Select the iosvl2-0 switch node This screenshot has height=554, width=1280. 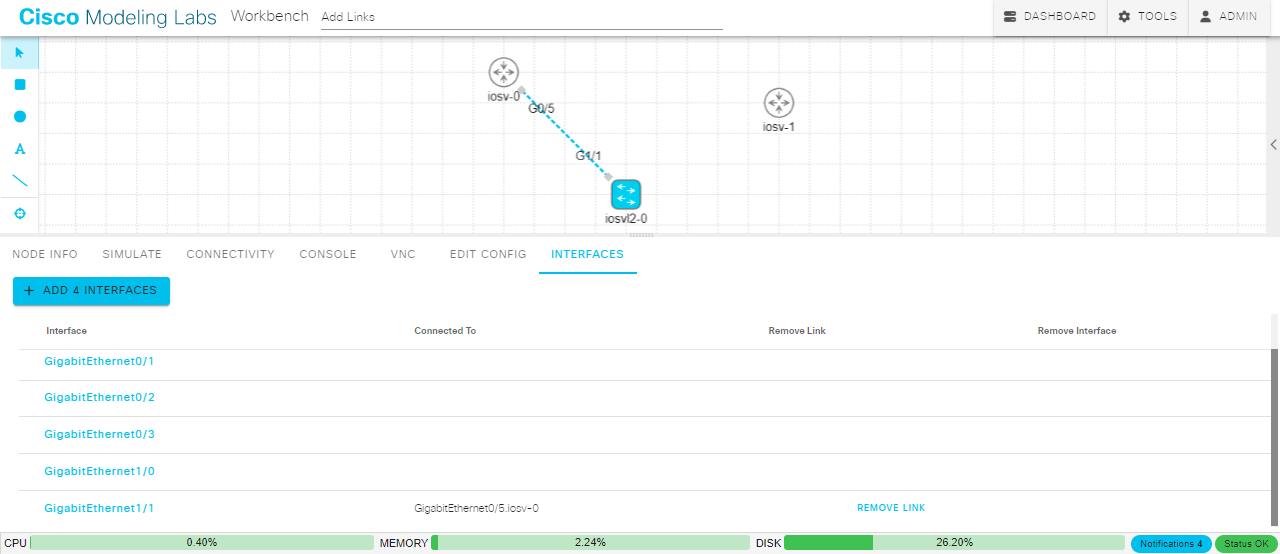click(626, 194)
